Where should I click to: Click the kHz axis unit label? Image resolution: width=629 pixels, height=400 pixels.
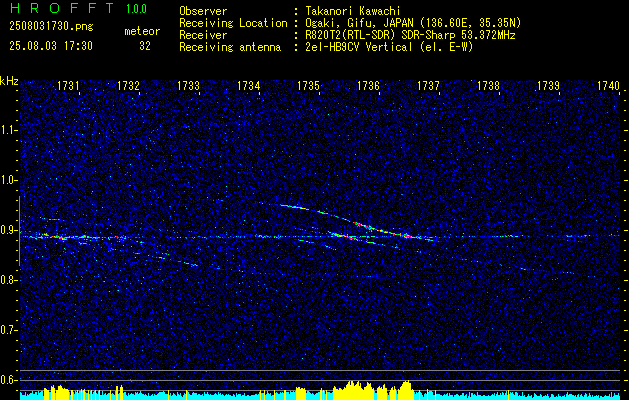pyautogui.click(x=9, y=81)
